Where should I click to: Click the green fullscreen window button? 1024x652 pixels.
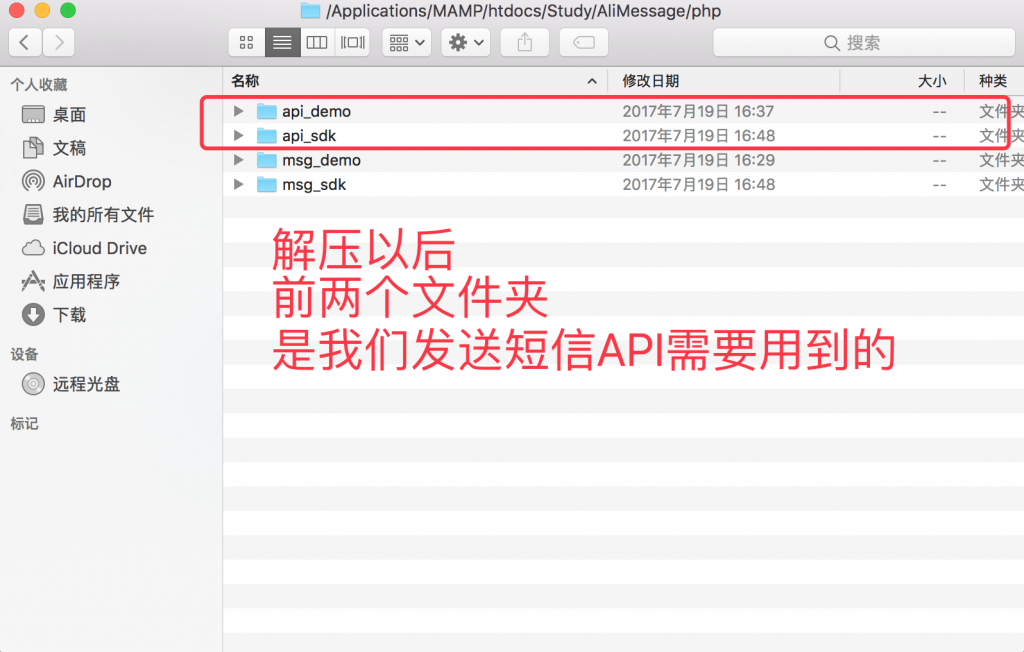(x=68, y=11)
